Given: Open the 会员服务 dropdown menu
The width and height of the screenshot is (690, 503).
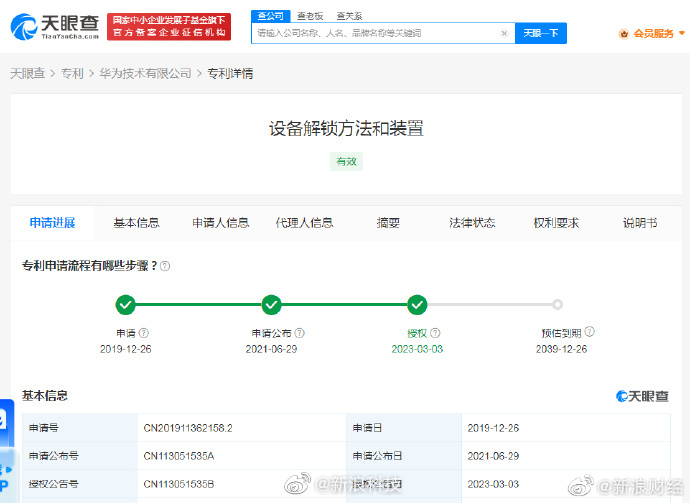Looking at the screenshot, I should point(657,33).
